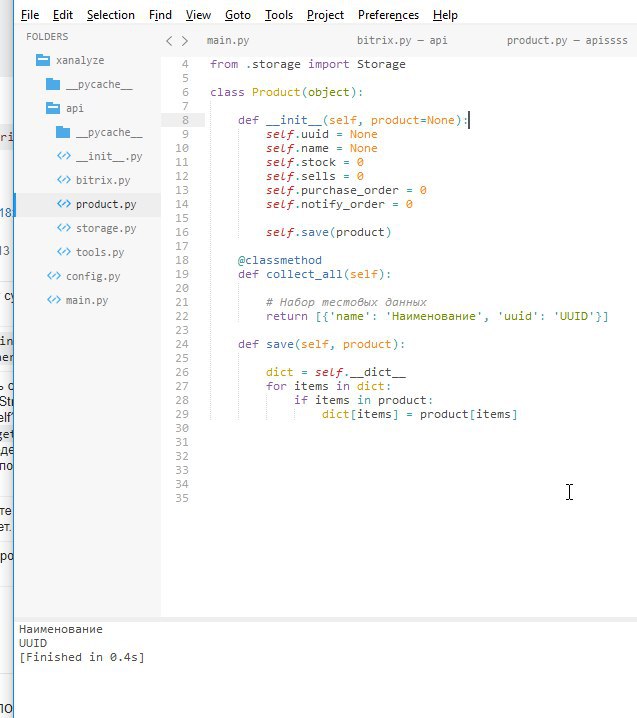Image resolution: width=637 pixels, height=718 pixels.
Task: Click line number 18 in the gutter
Action: (x=181, y=260)
